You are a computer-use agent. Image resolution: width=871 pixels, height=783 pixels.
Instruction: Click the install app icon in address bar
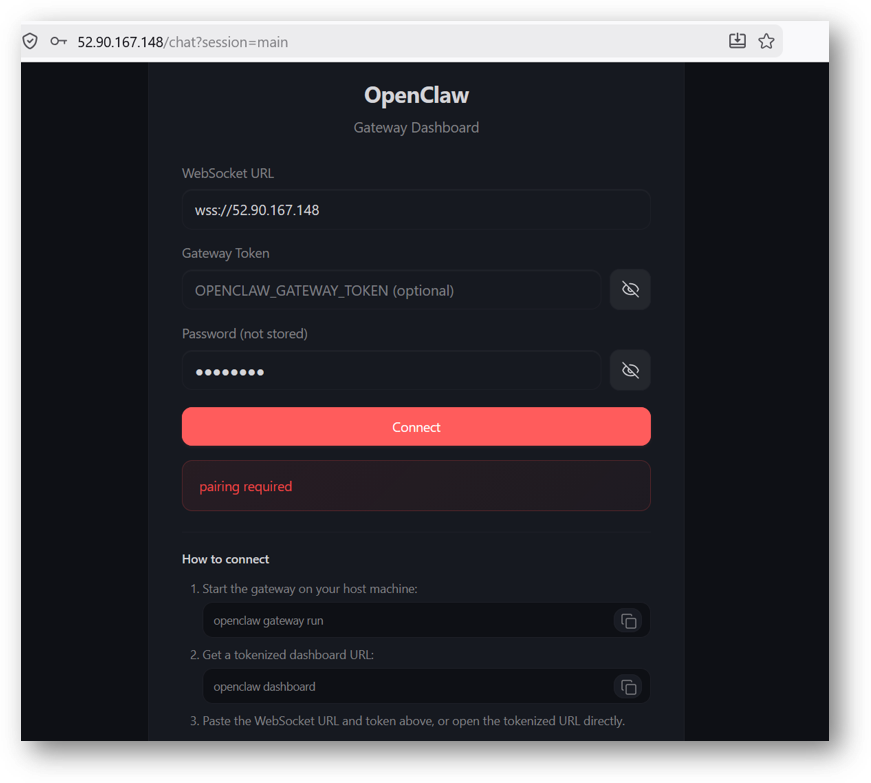[x=737, y=41]
